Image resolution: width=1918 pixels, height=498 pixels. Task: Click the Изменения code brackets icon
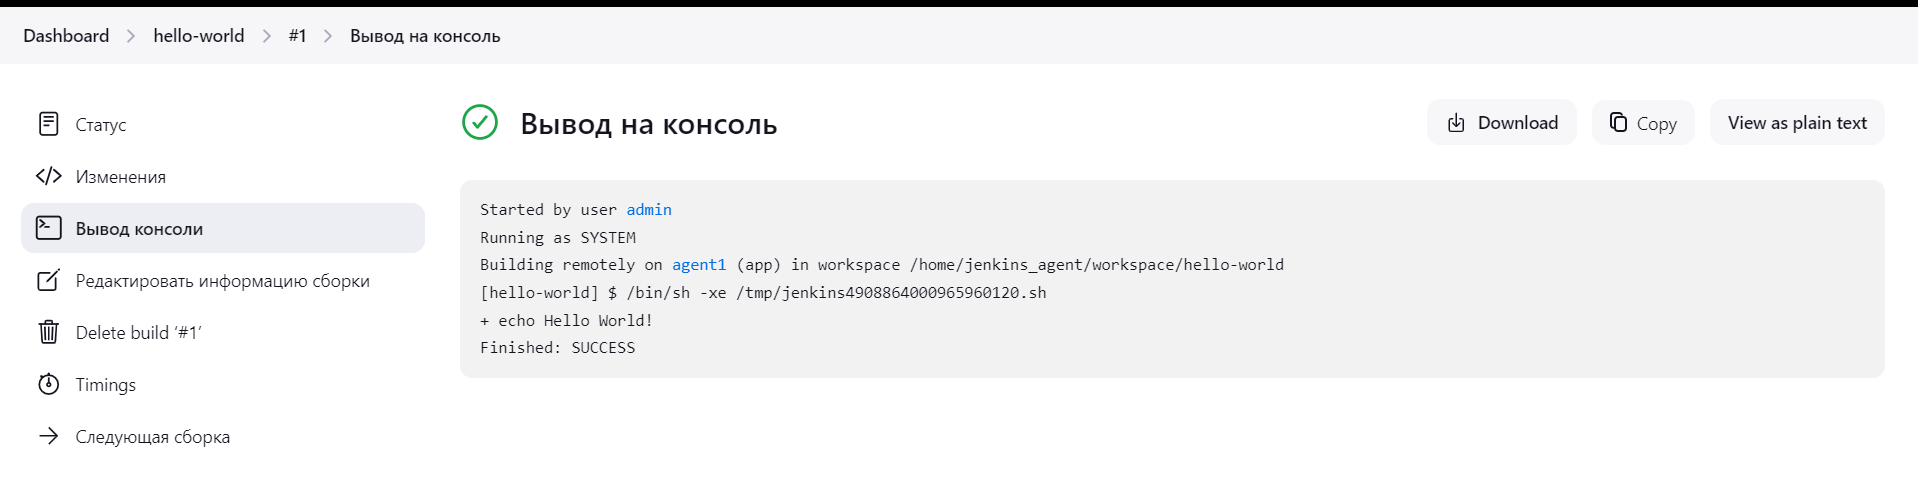(48, 176)
